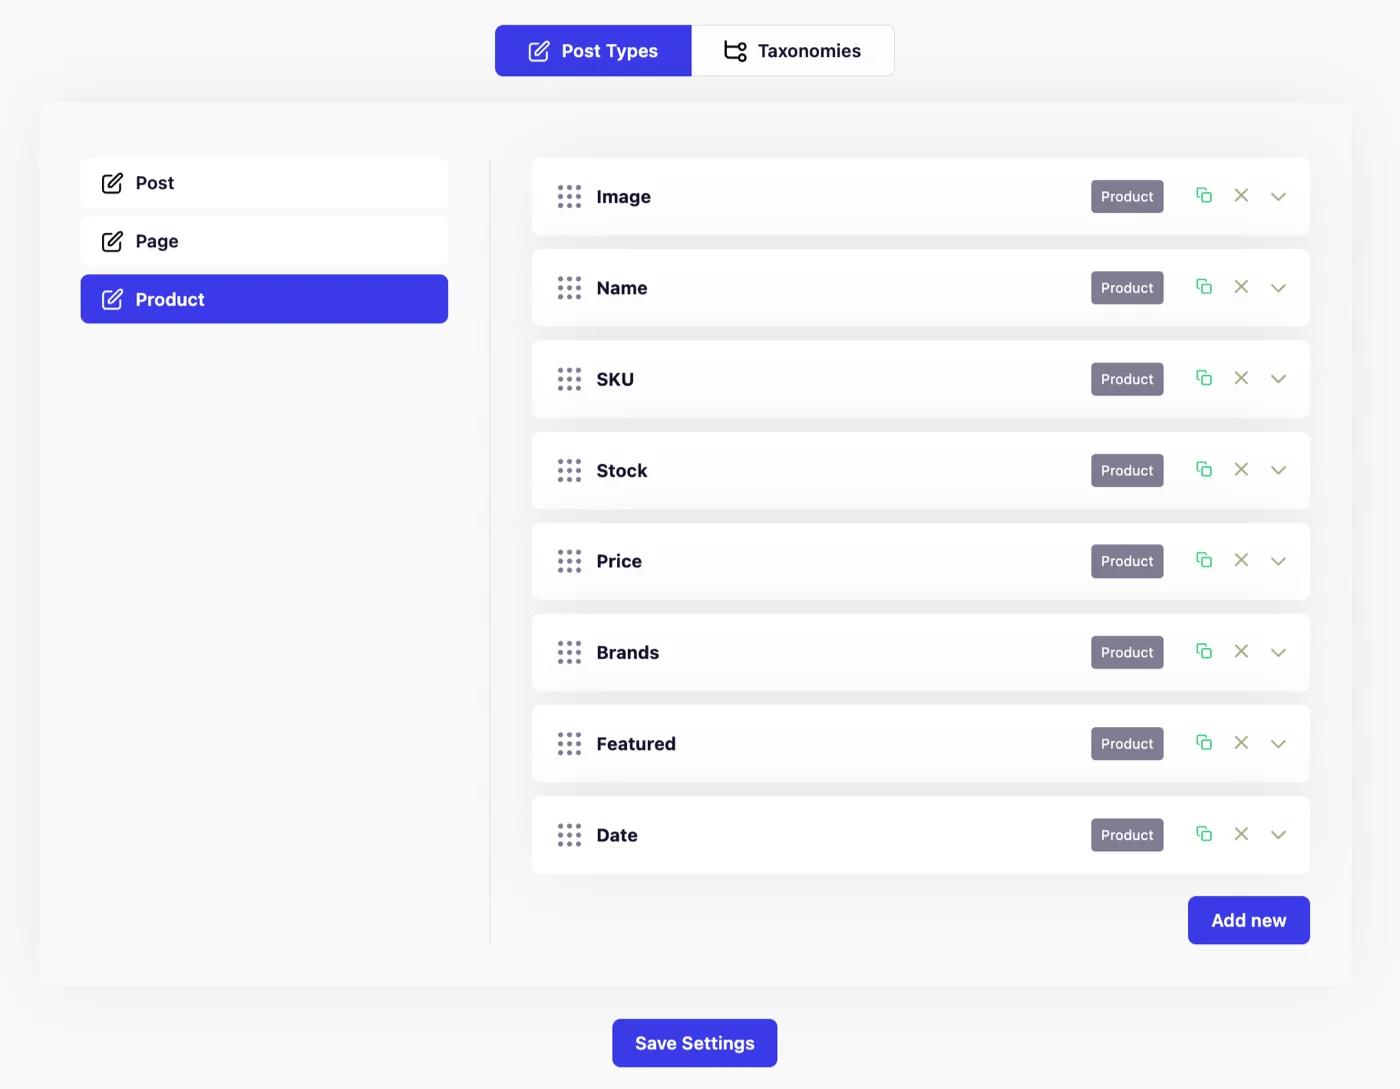
Task: Delete the Date field using the X icon
Action: [1241, 834]
